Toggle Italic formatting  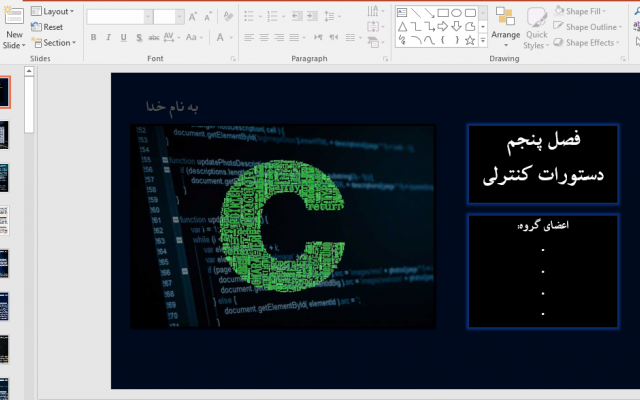[x=108, y=38]
